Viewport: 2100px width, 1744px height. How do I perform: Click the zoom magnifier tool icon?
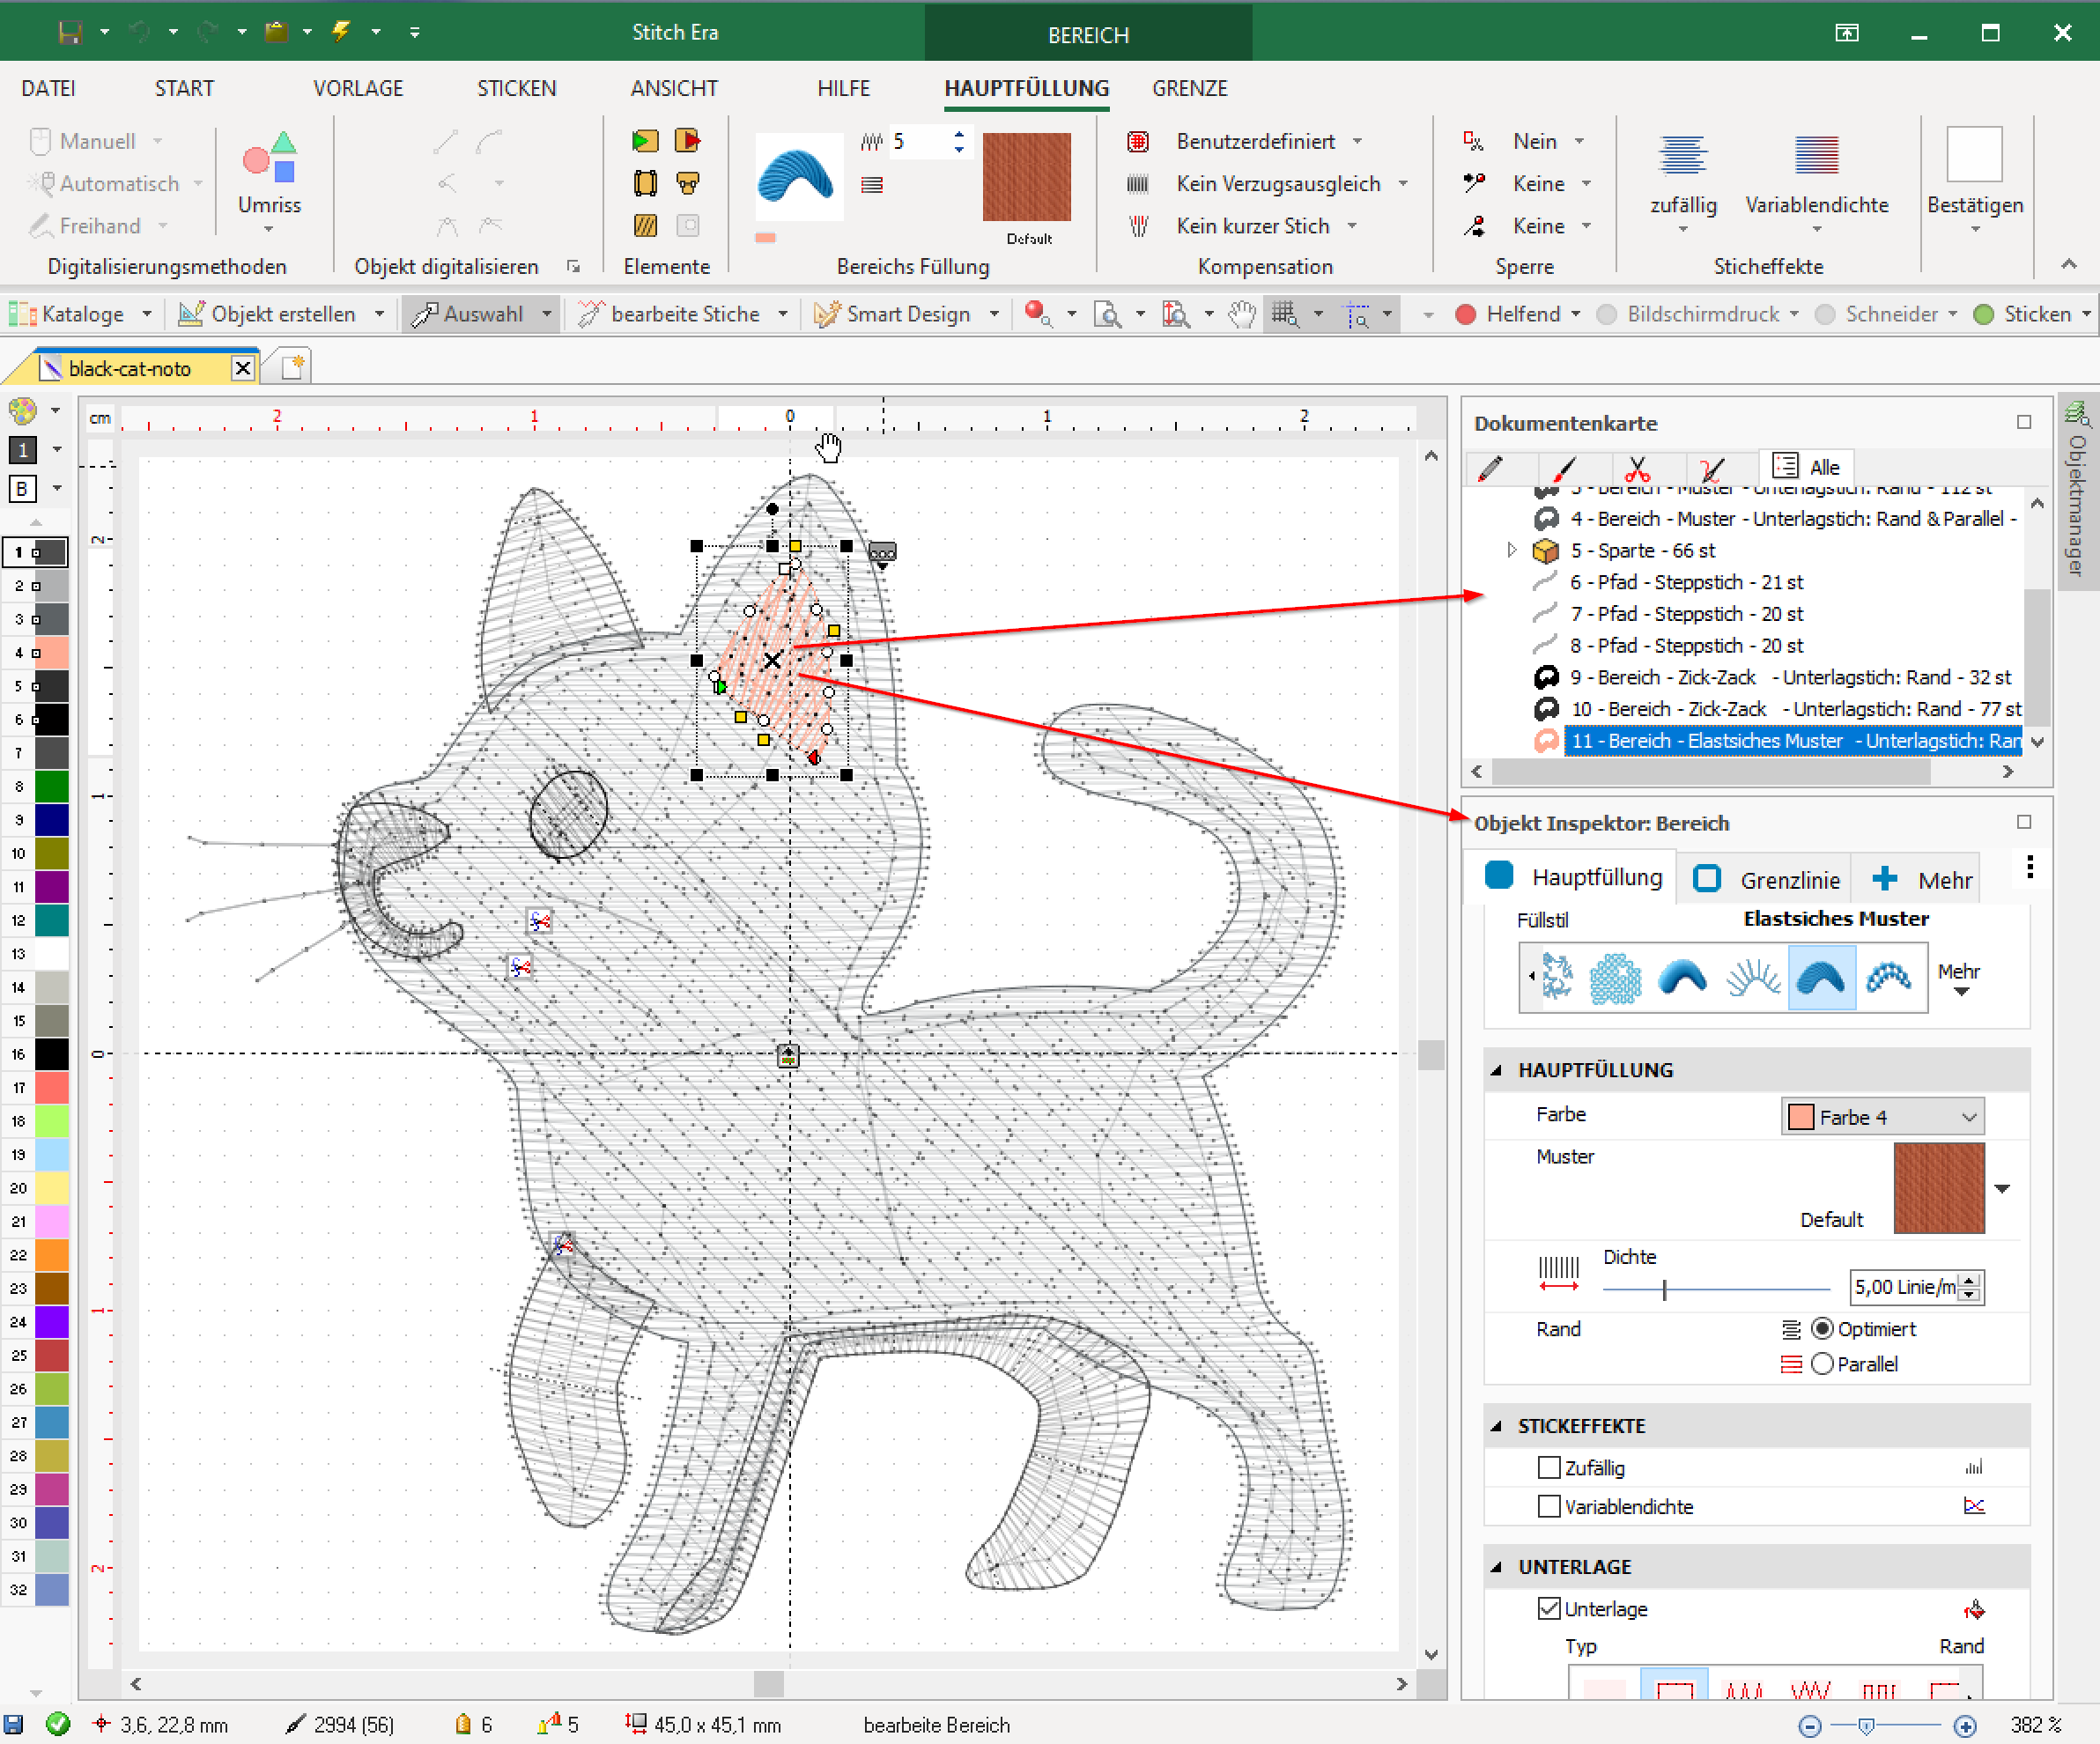[x=1106, y=314]
